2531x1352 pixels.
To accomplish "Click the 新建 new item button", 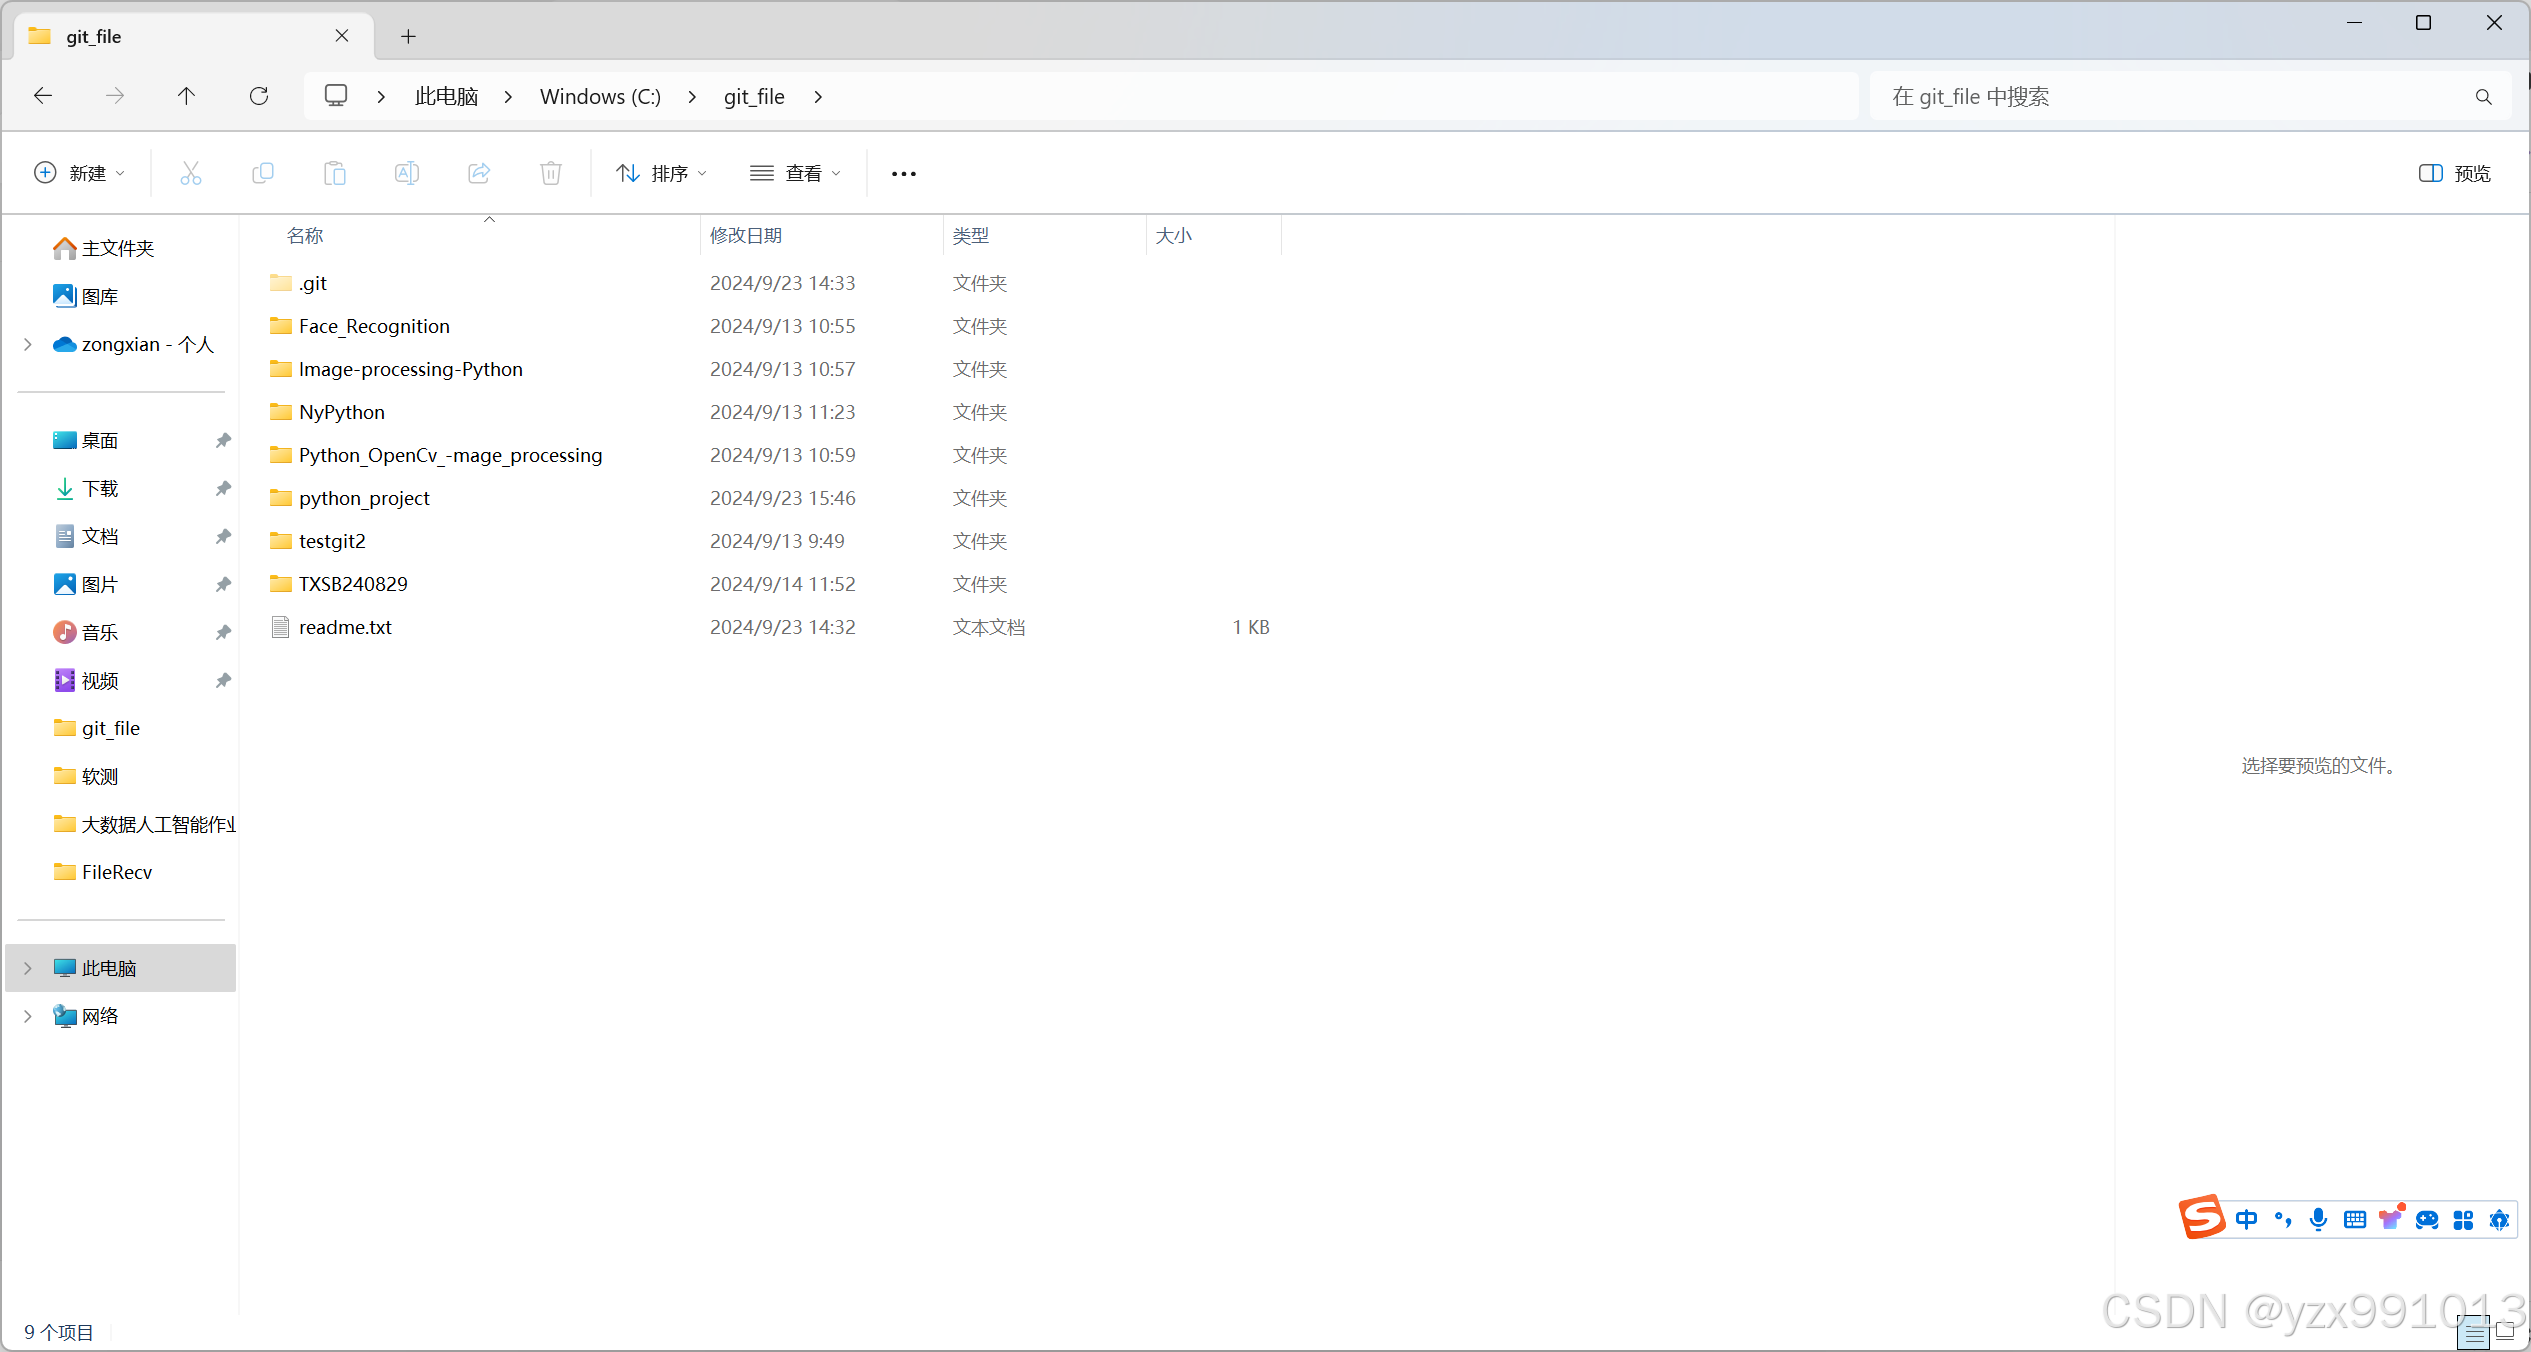I will coord(79,173).
